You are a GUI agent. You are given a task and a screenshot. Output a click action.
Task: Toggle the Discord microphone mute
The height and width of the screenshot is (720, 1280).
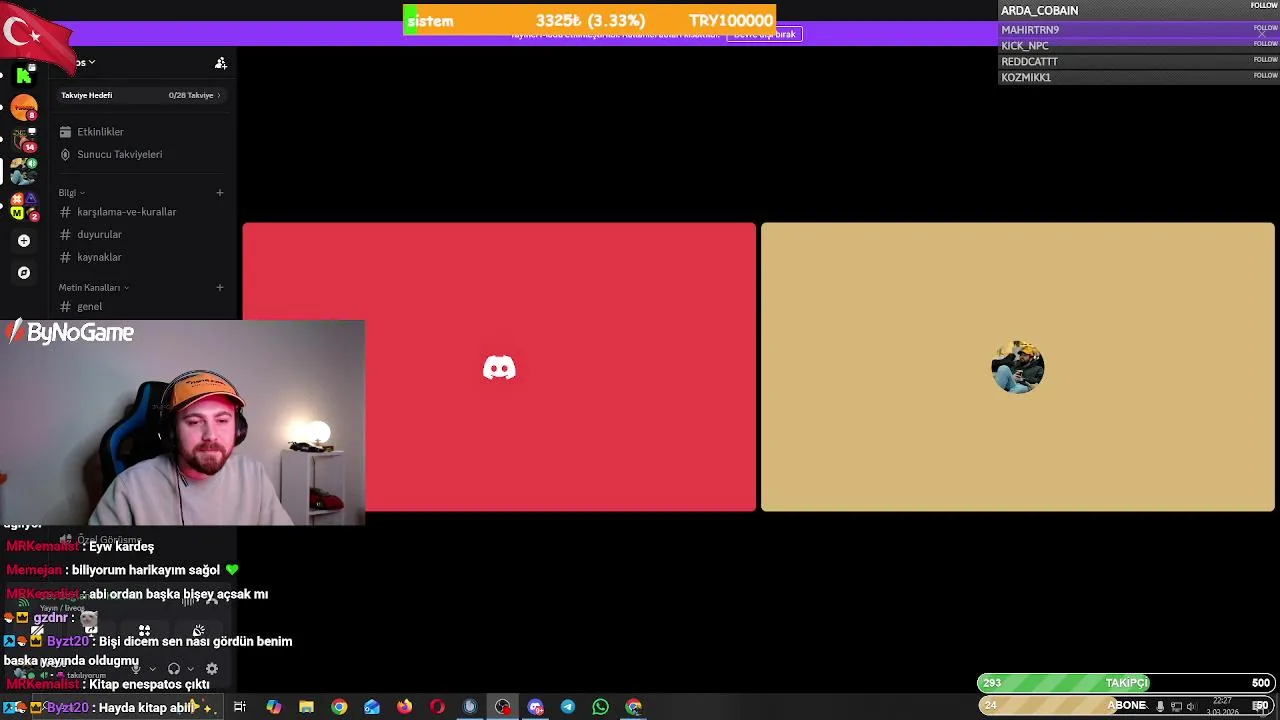click(x=136, y=669)
